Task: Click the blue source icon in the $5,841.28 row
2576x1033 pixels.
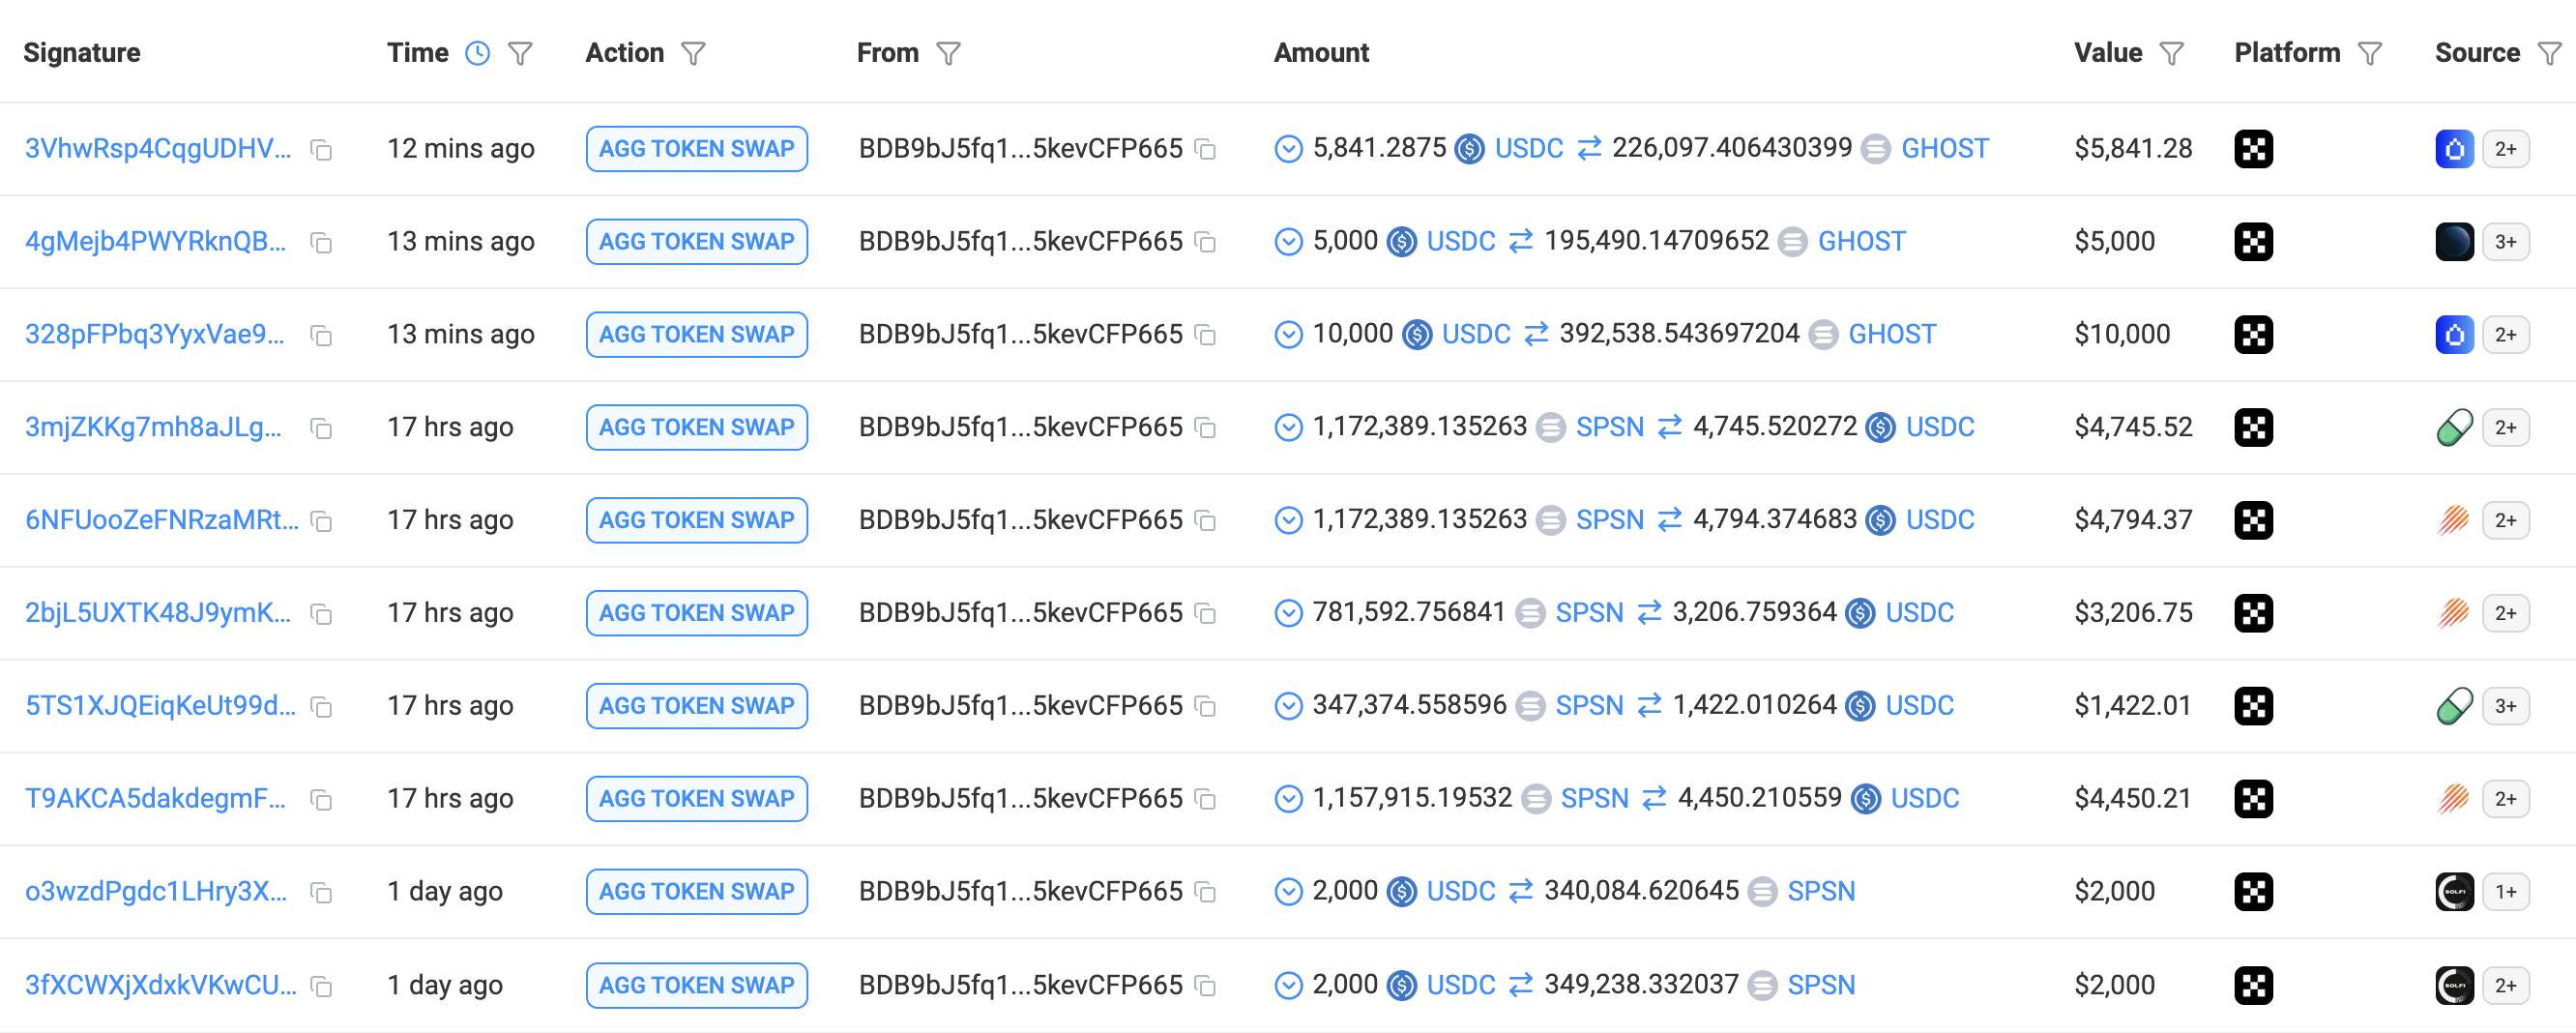Action: click(2454, 149)
